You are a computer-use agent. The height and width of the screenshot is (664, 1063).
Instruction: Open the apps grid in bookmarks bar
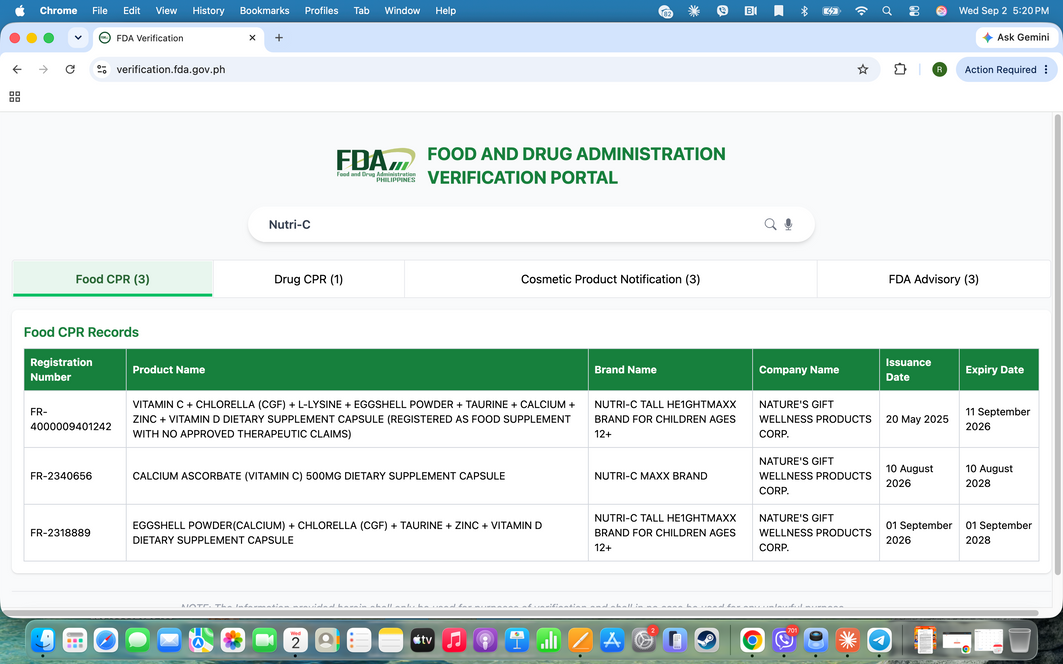15,97
